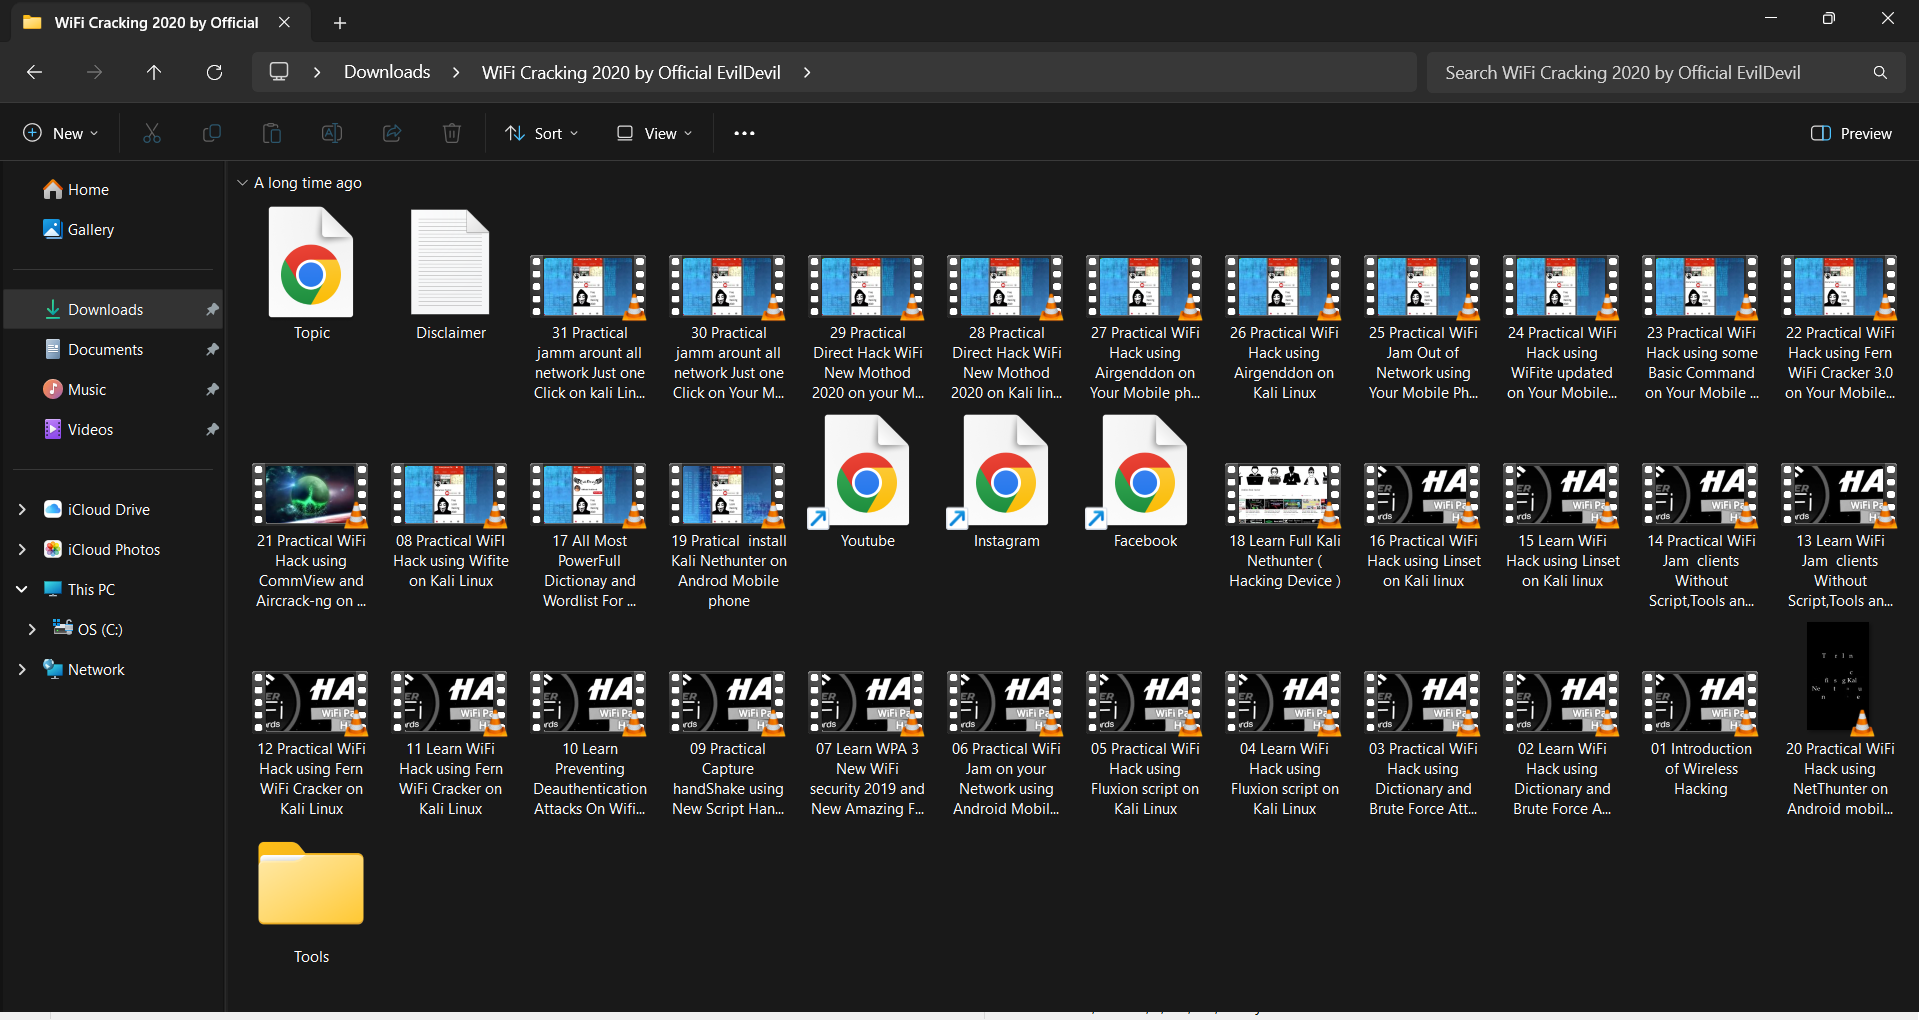Open the New dropdown menu
The image size is (1919, 1020).
(61, 133)
